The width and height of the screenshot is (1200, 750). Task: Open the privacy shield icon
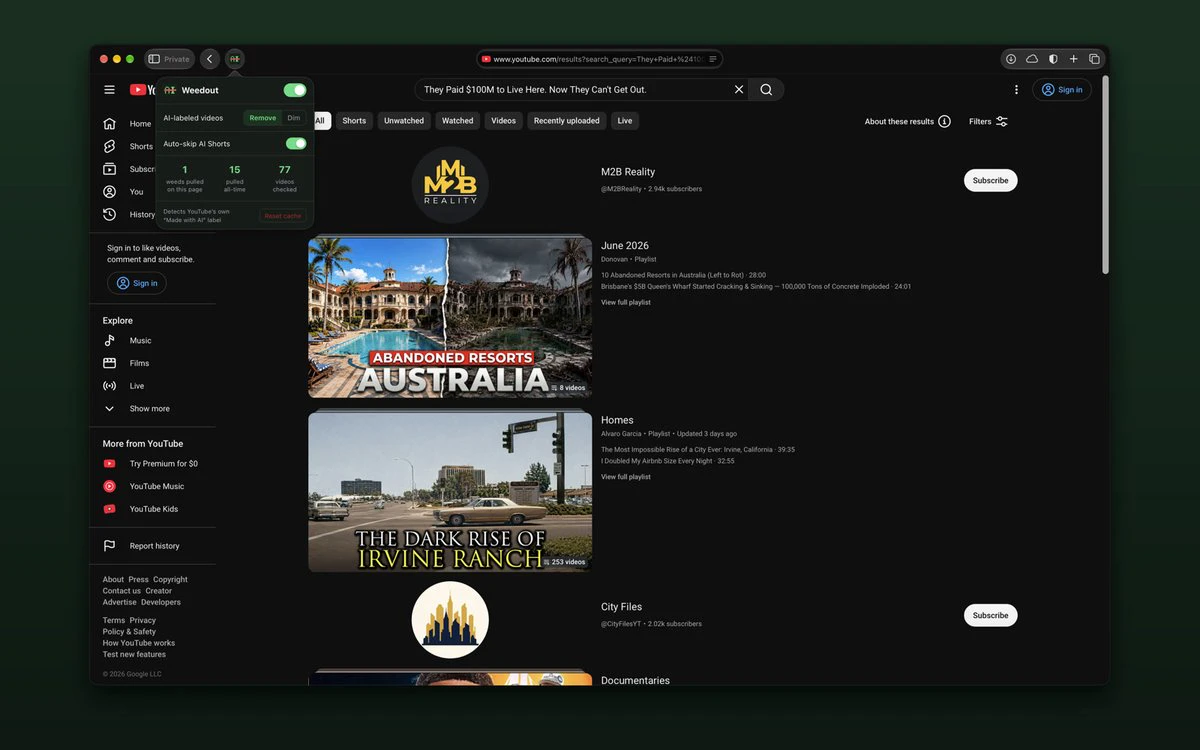(1053, 59)
